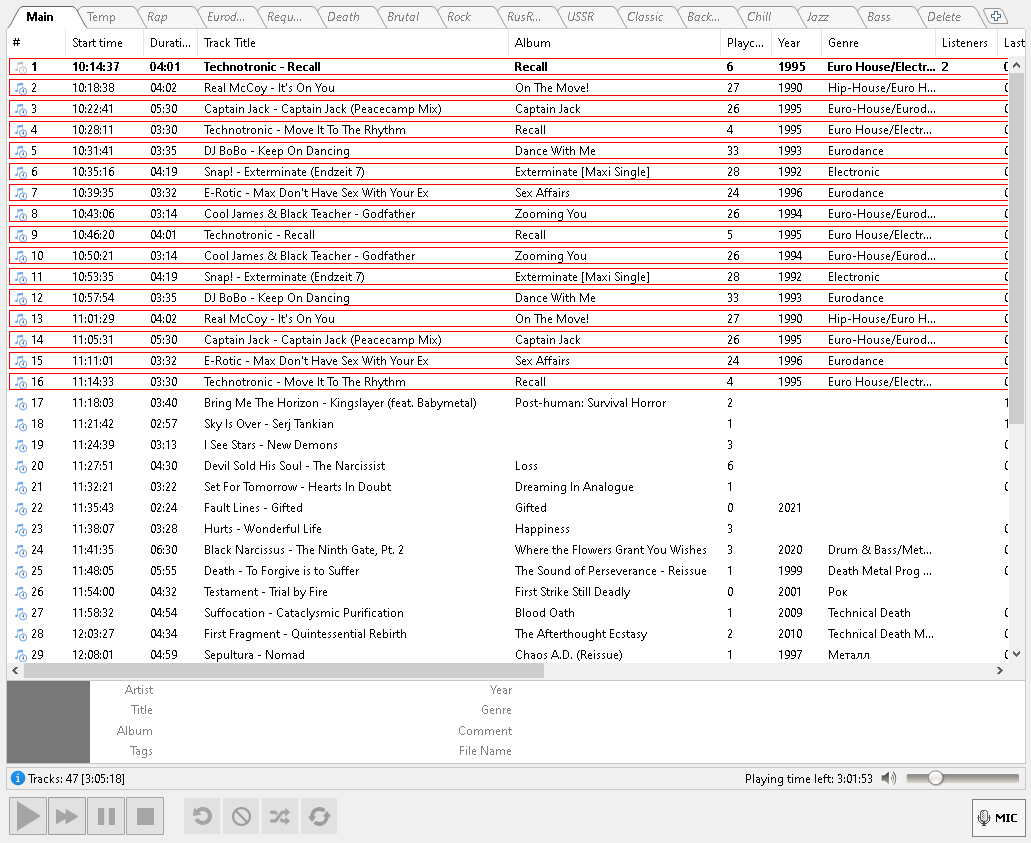Image resolution: width=1031 pixels, height=843 pixels.
Task: Sort by the Genre column header
Action: click(878, 43)
